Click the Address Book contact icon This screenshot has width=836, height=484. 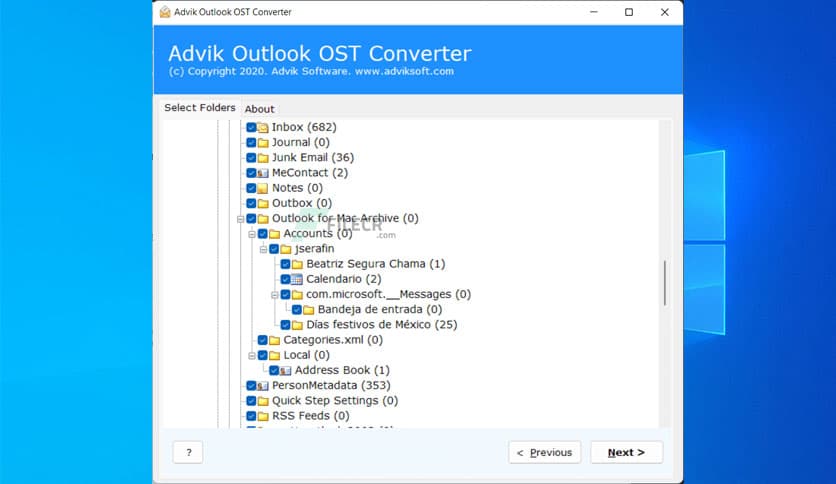pyautogui.click(x=286, y=370)
